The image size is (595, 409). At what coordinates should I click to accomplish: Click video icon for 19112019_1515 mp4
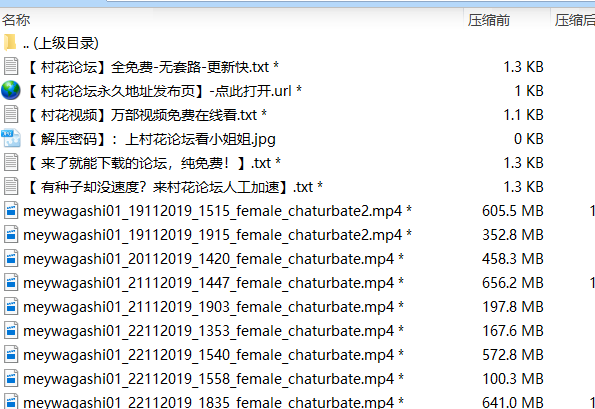[11, 211]
